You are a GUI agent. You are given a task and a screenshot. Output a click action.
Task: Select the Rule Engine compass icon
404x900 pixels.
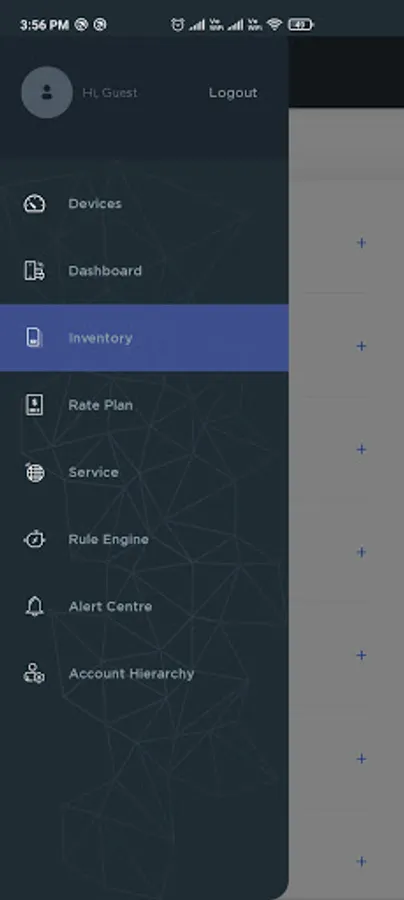pyautogui.click(x=34, y=539)
